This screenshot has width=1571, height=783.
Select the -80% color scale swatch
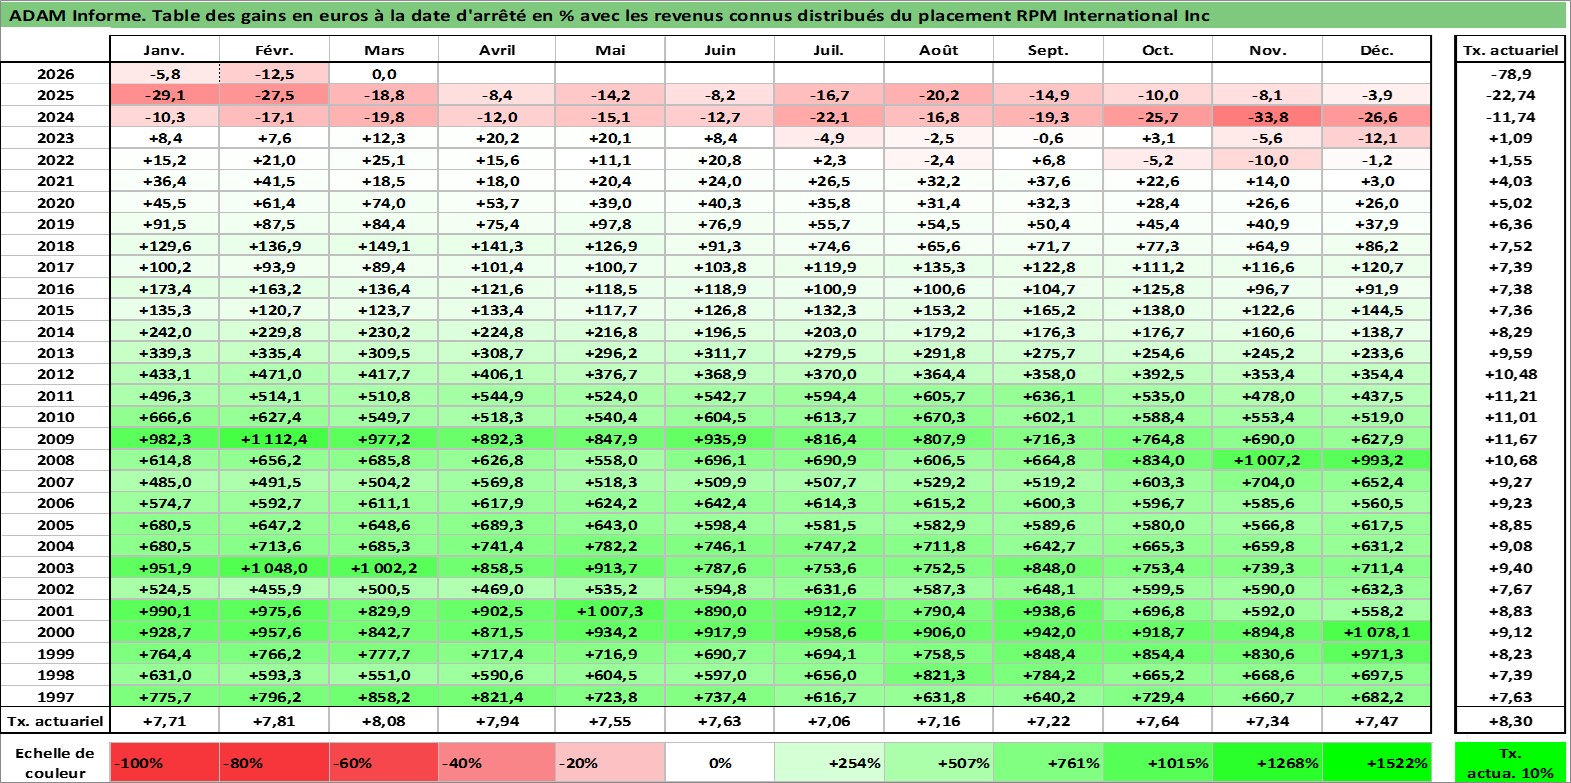pyautogui.click(x=274, y=762)
